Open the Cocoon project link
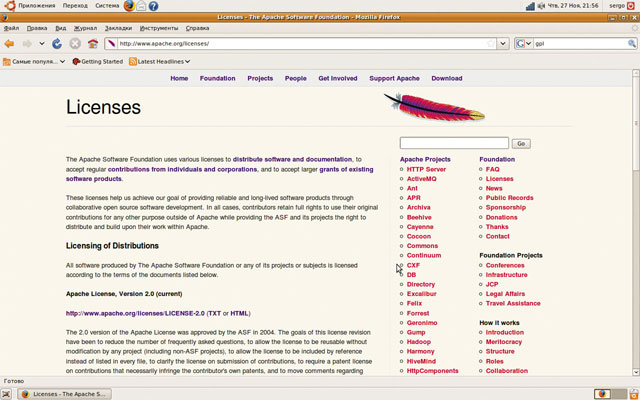640x400 pixels. [419, 236]
